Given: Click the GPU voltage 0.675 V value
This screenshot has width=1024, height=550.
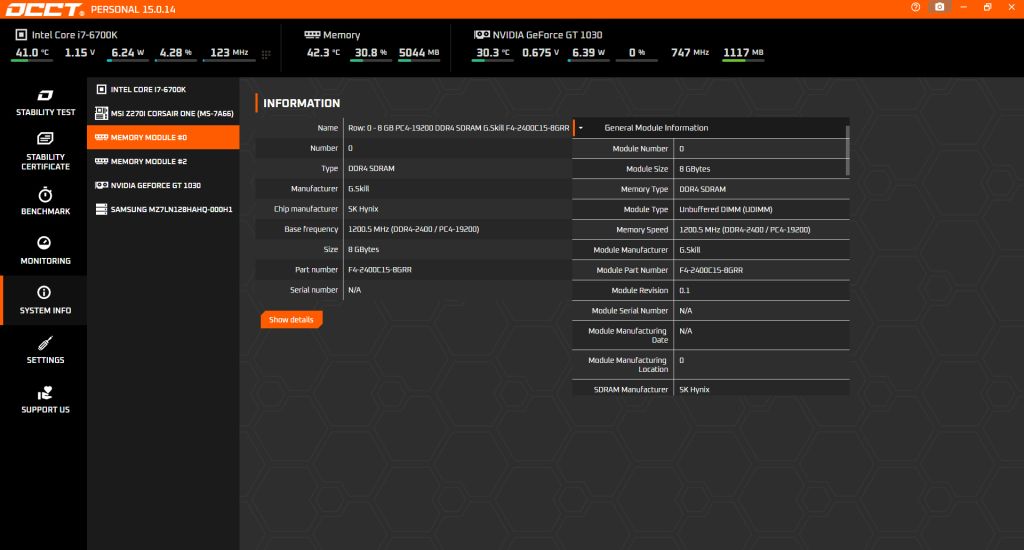Looking at the screenshot, I should 540,53.
